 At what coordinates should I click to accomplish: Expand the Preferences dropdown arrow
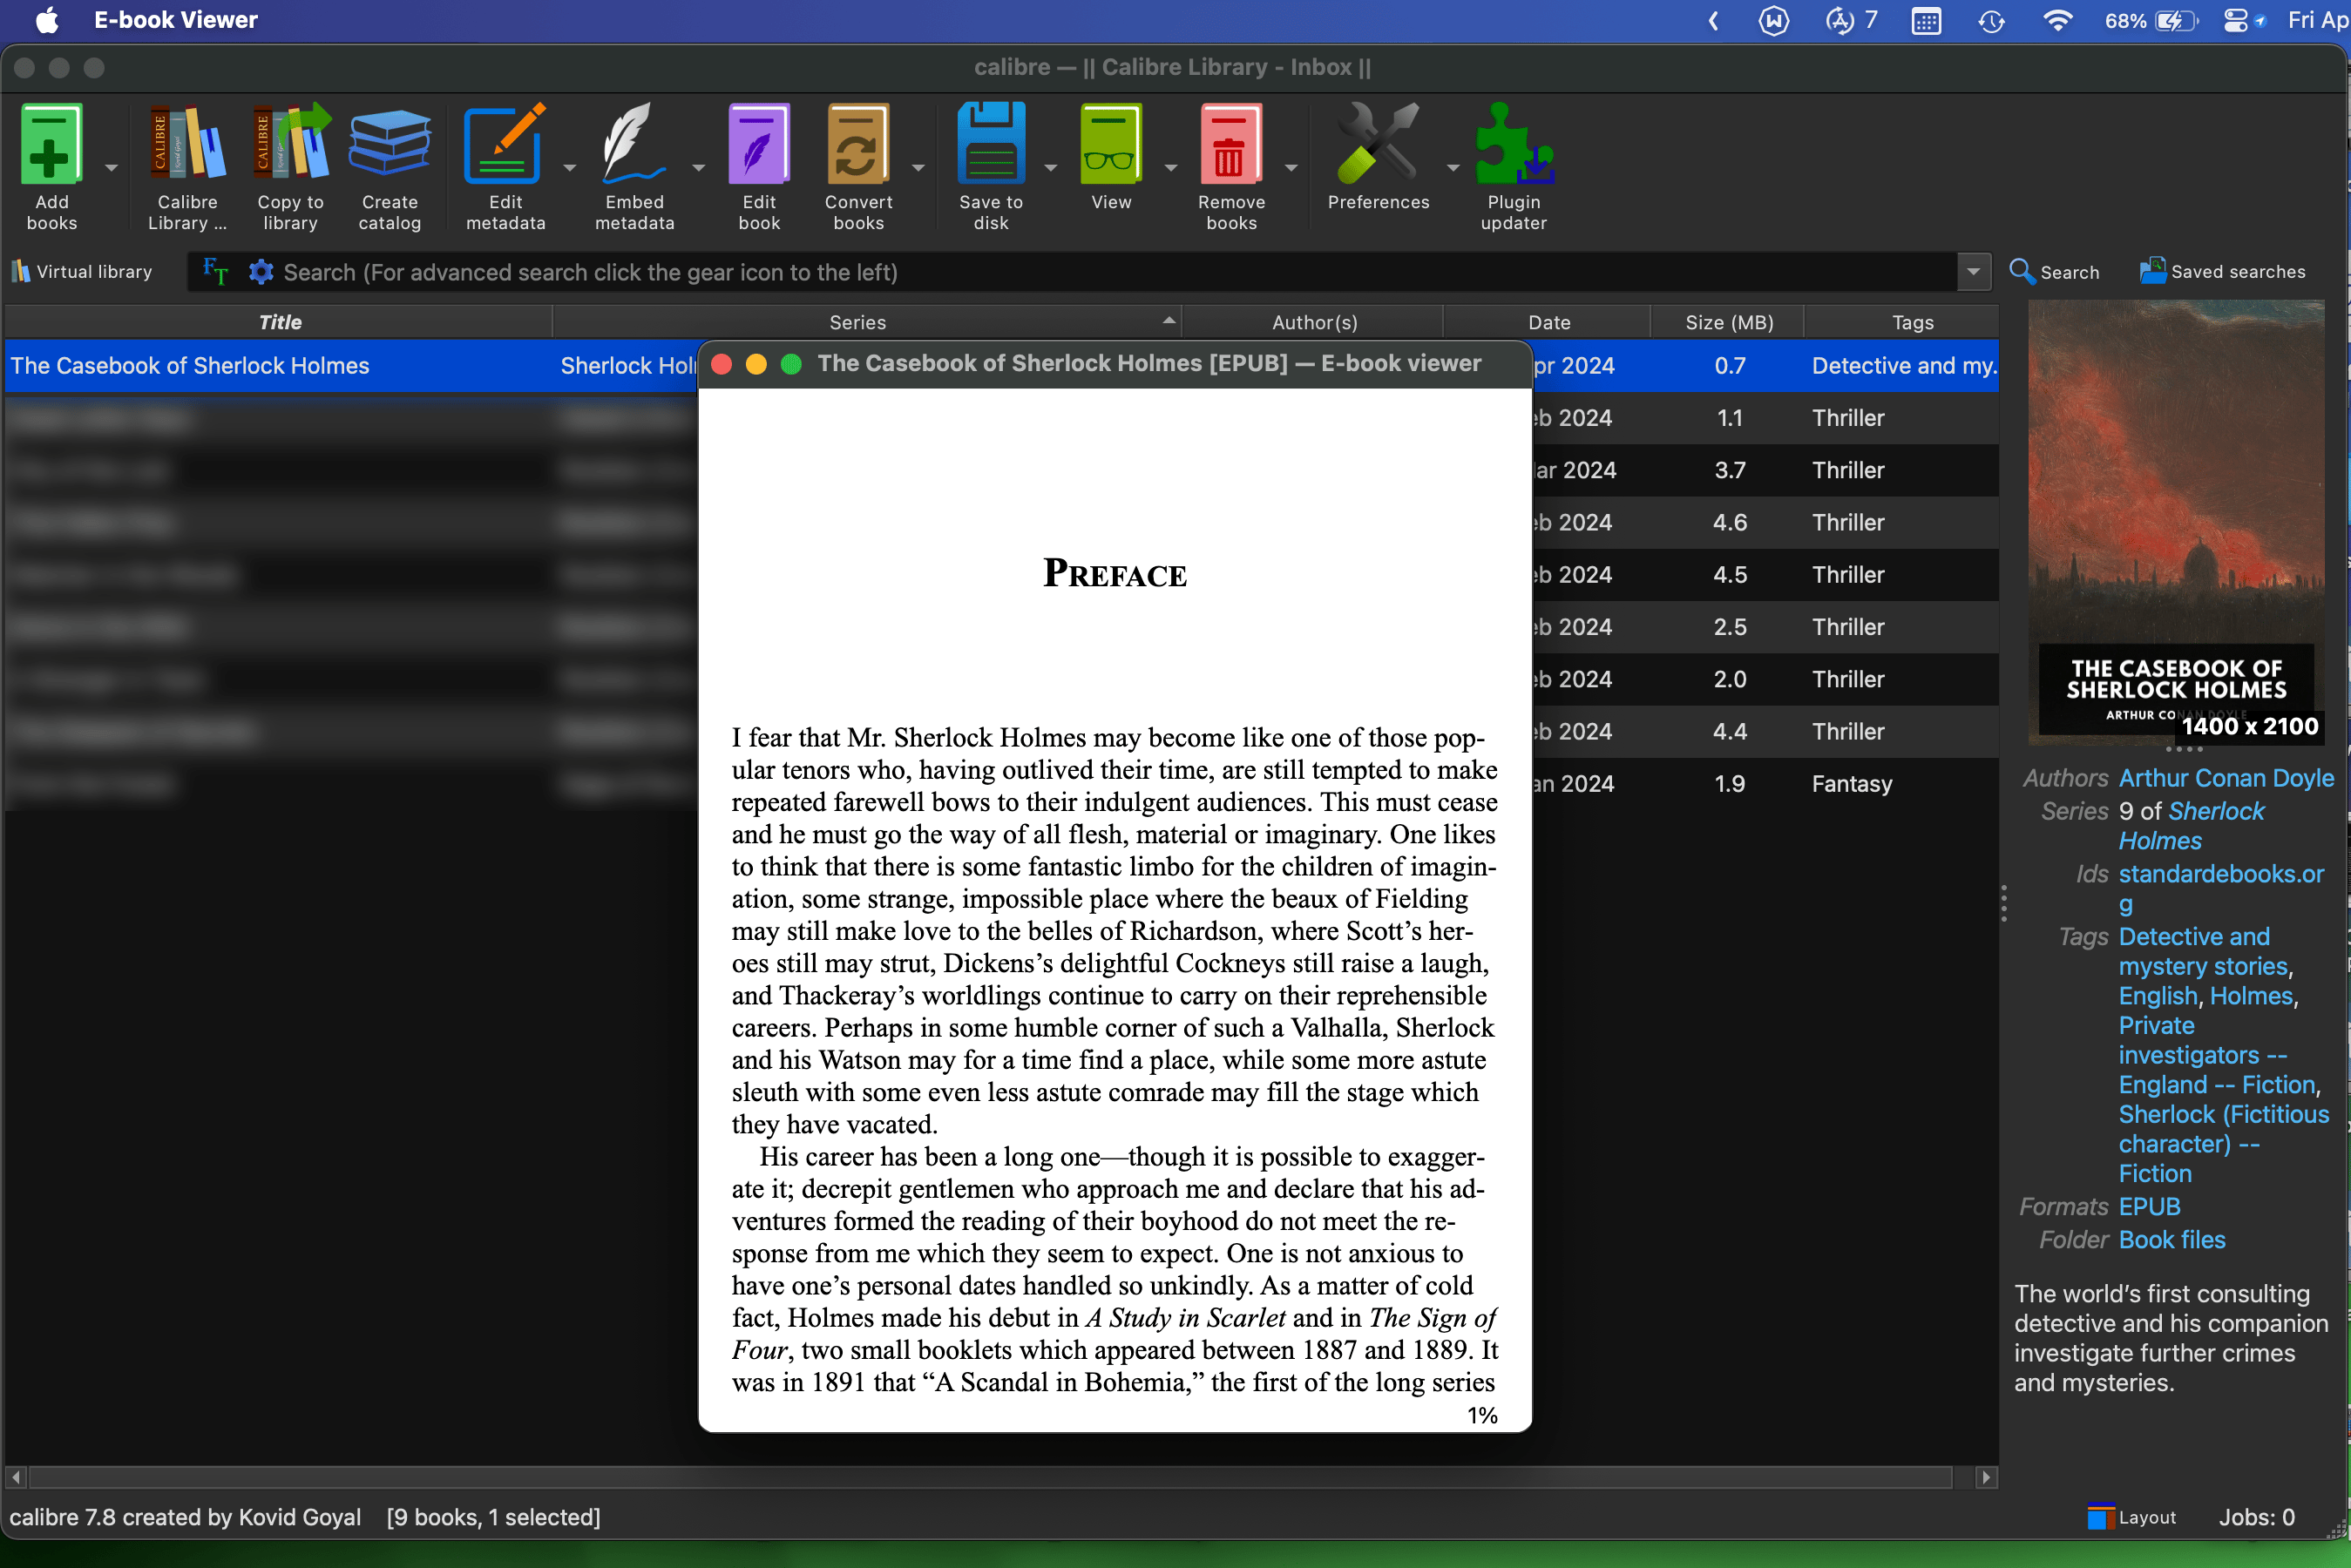[1452, 168]
